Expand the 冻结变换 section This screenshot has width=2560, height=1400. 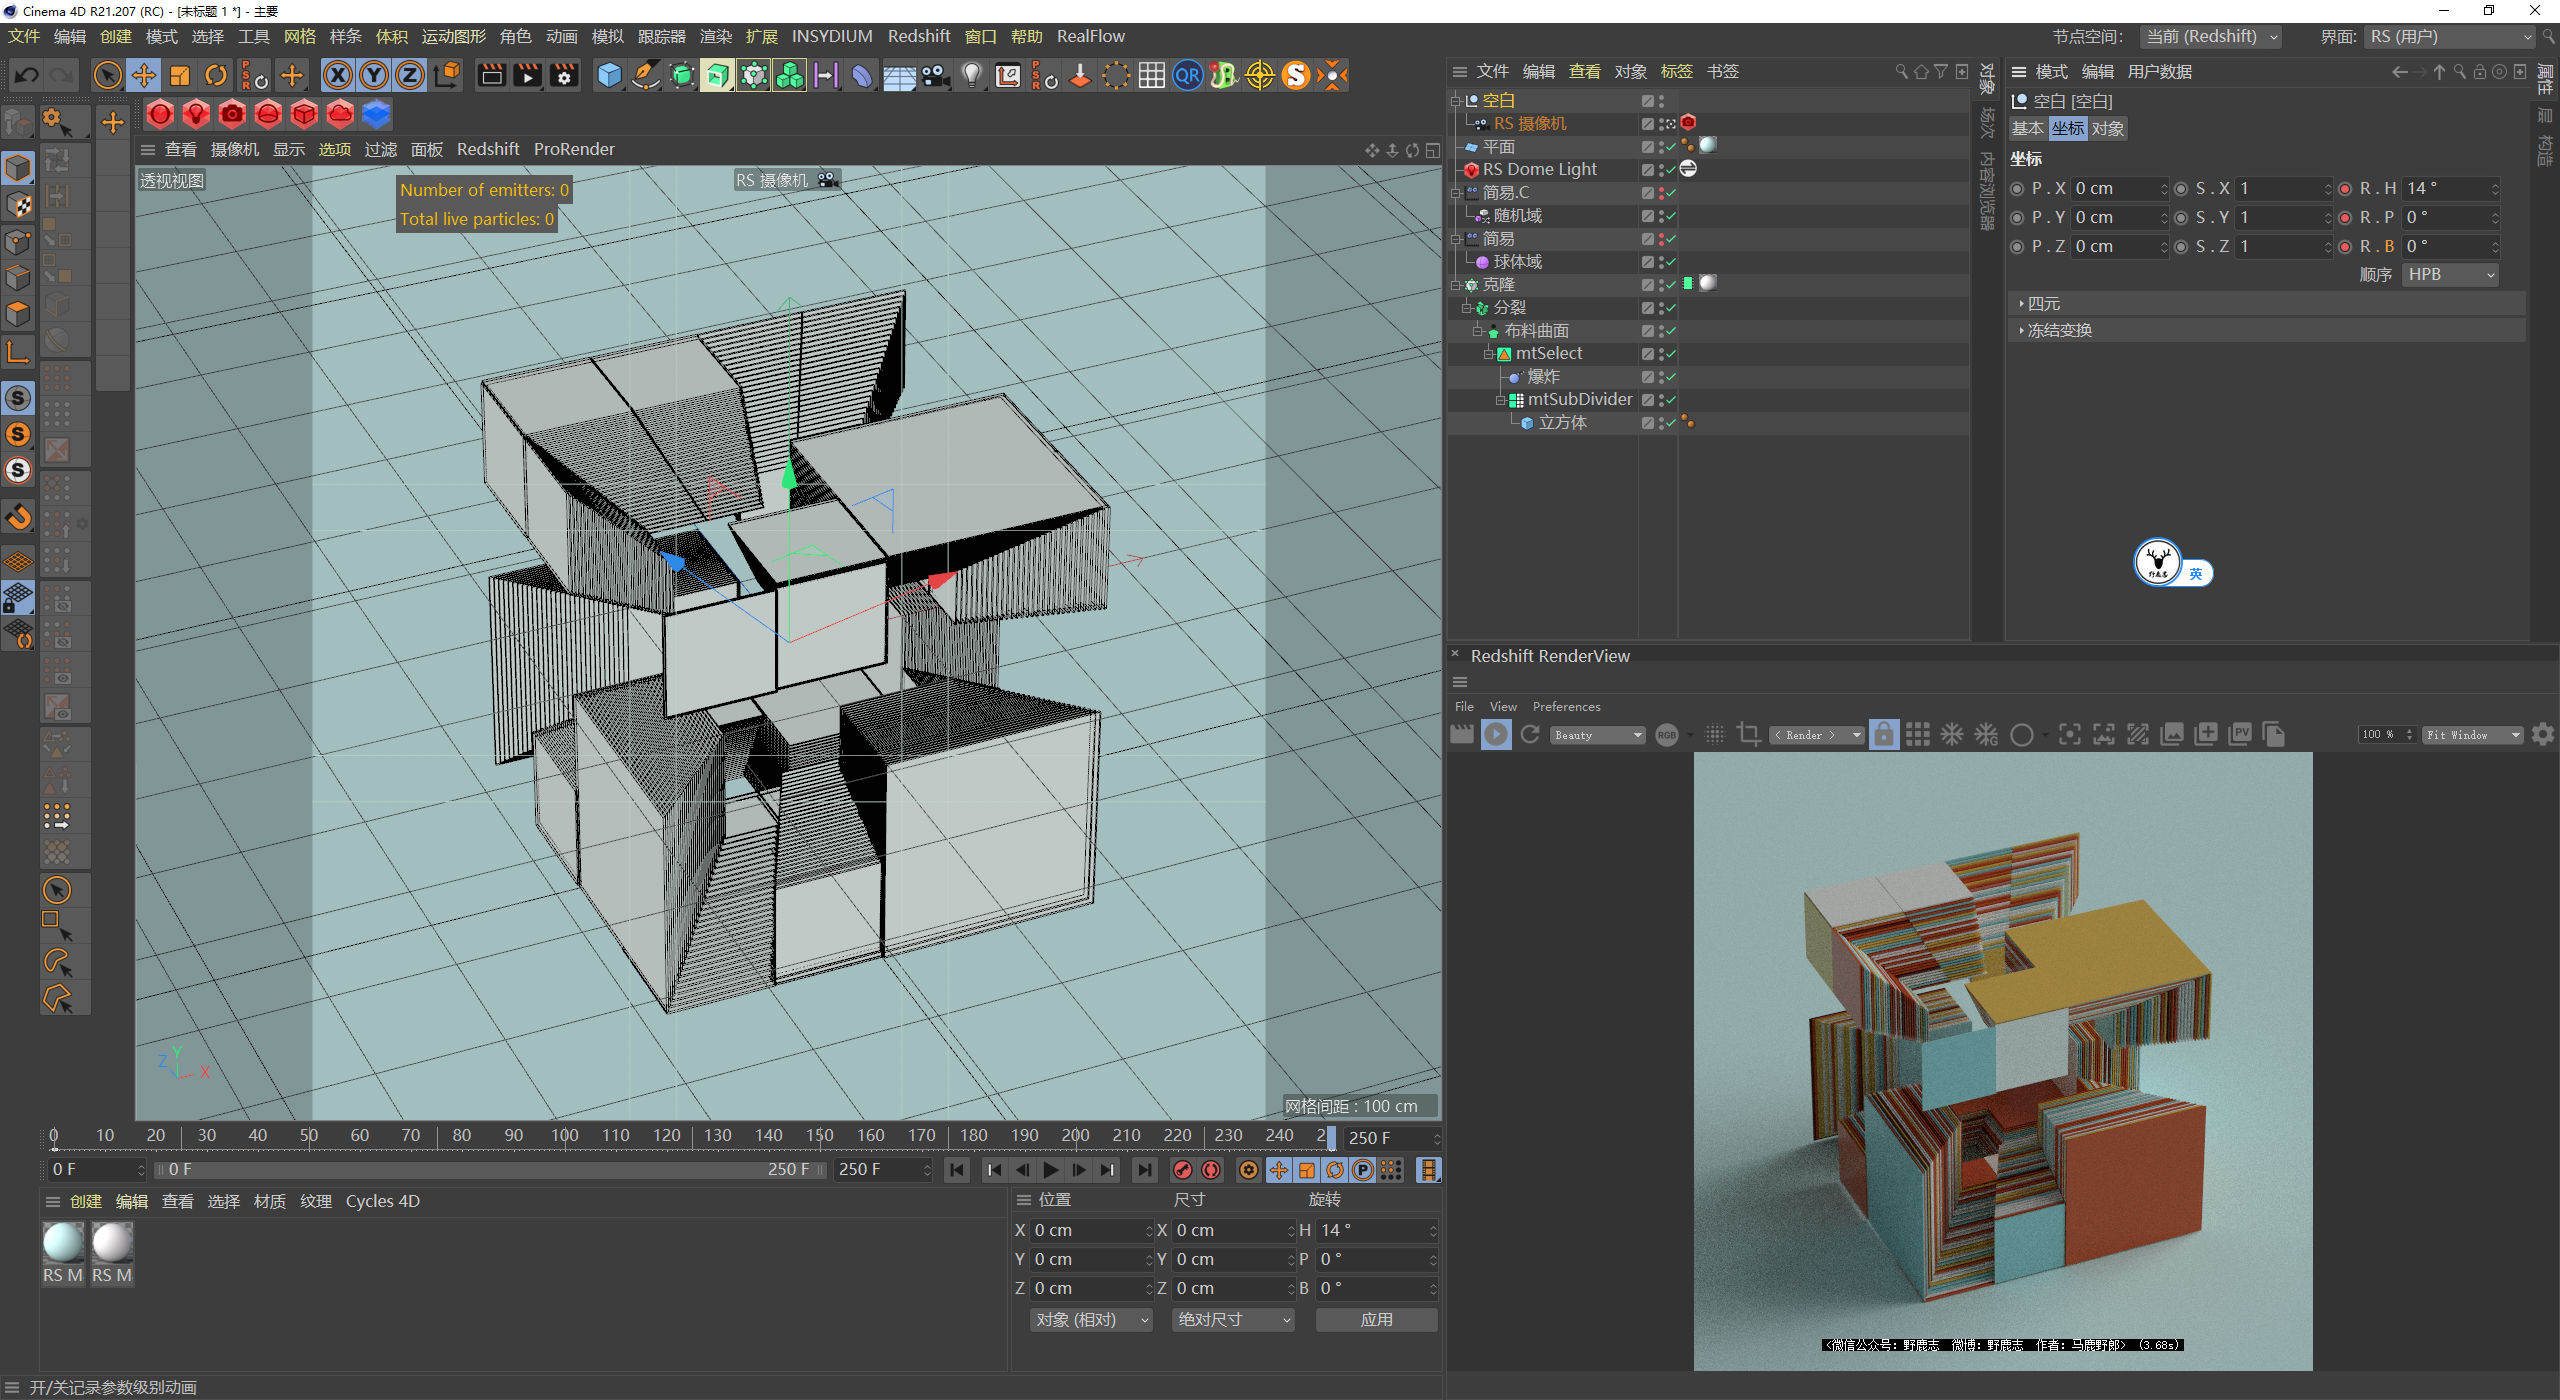click(2058, 330)
